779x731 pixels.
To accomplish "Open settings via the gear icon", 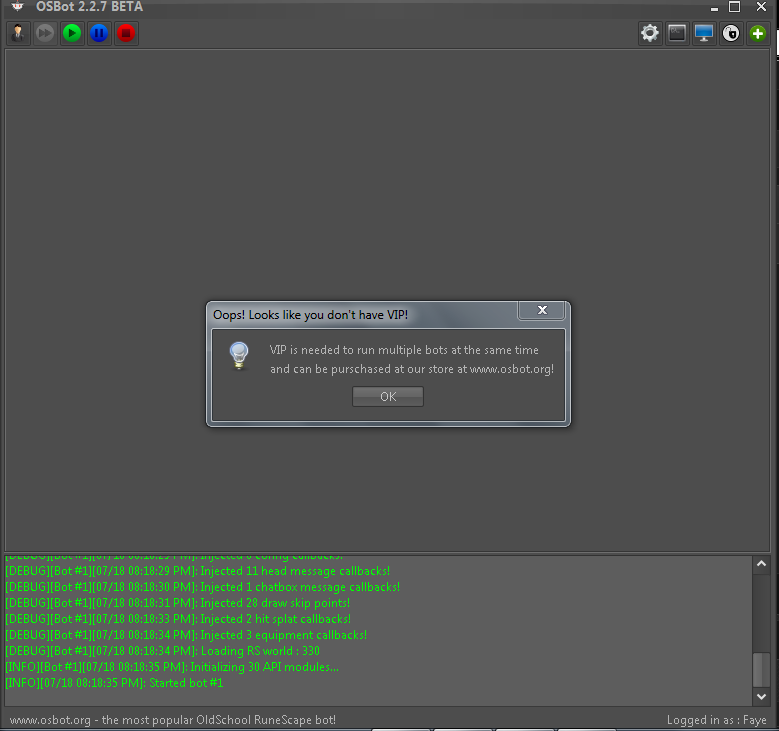I will [x=650, y=33].
